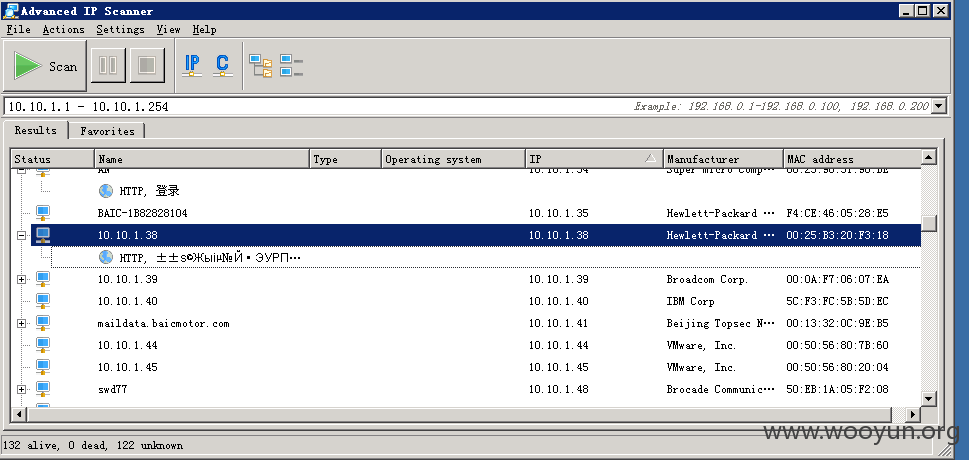Open the Settings menu
969x460 pixels.
click(x=121, y=29)
